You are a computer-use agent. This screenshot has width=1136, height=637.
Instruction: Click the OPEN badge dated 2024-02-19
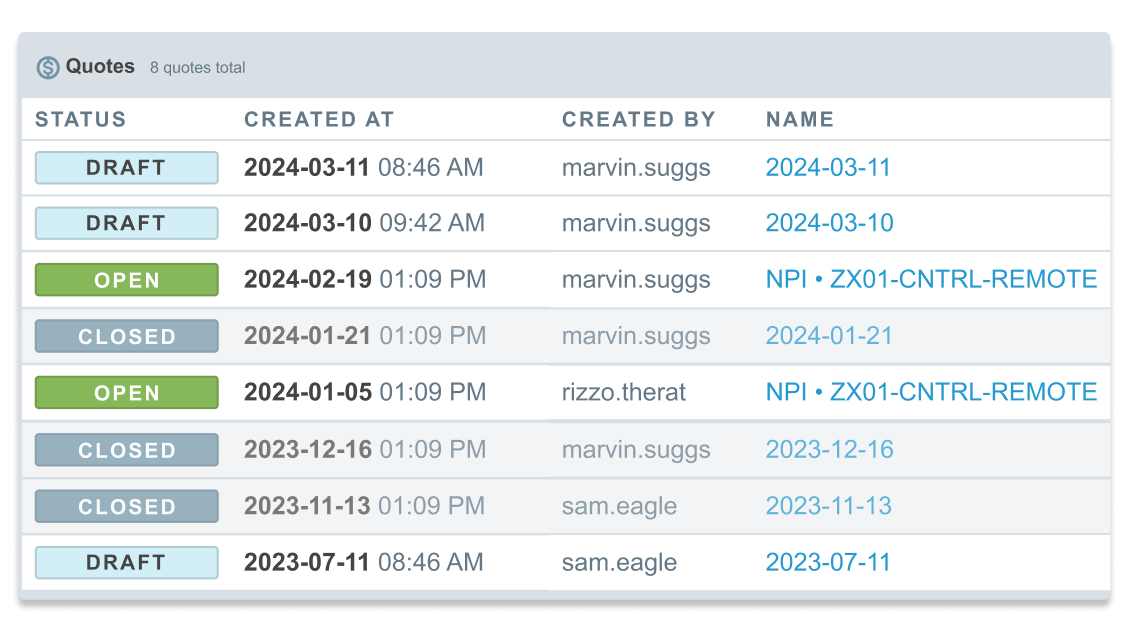point(127,280)
